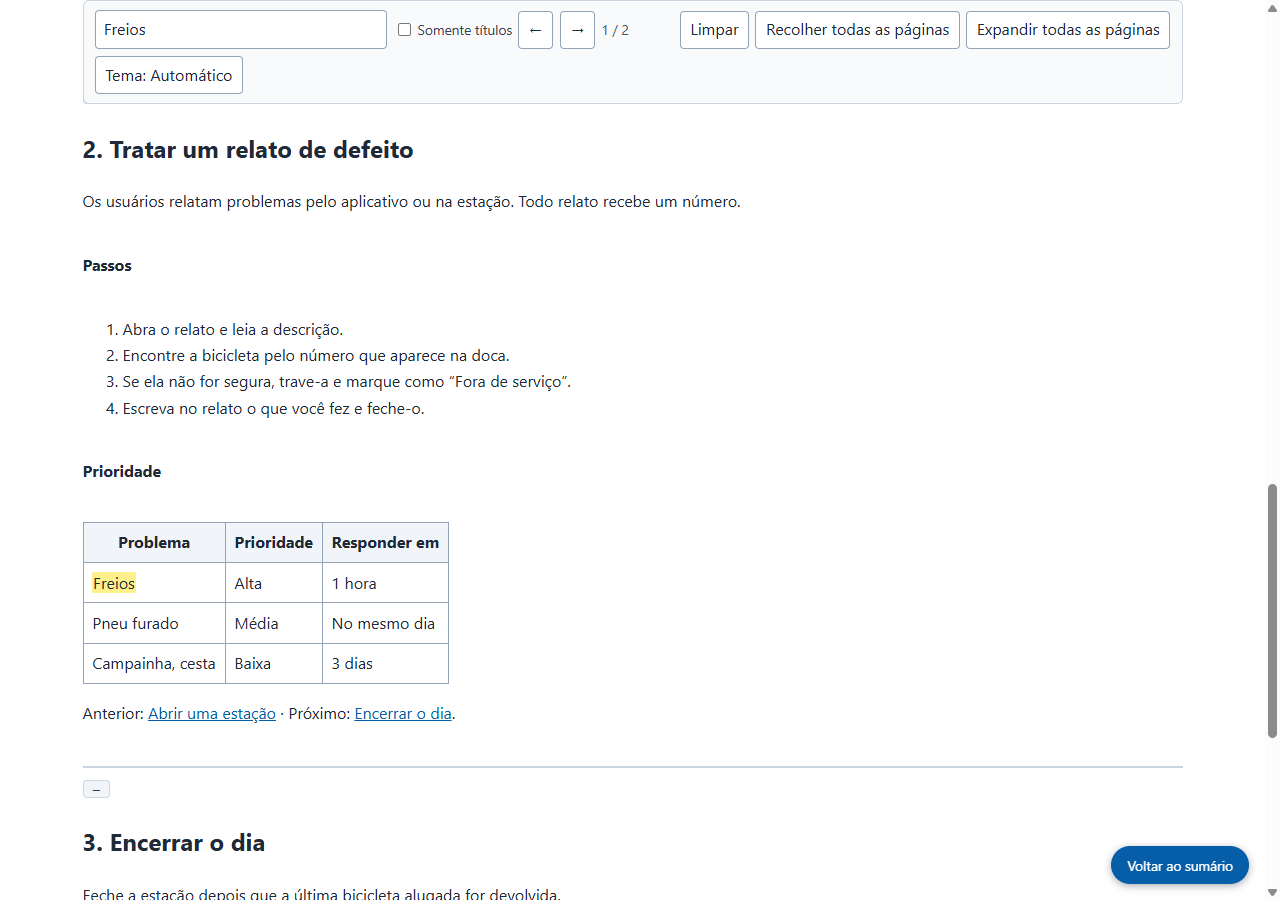
Task: Go to previous search match arrow
Action: (535, 30)
